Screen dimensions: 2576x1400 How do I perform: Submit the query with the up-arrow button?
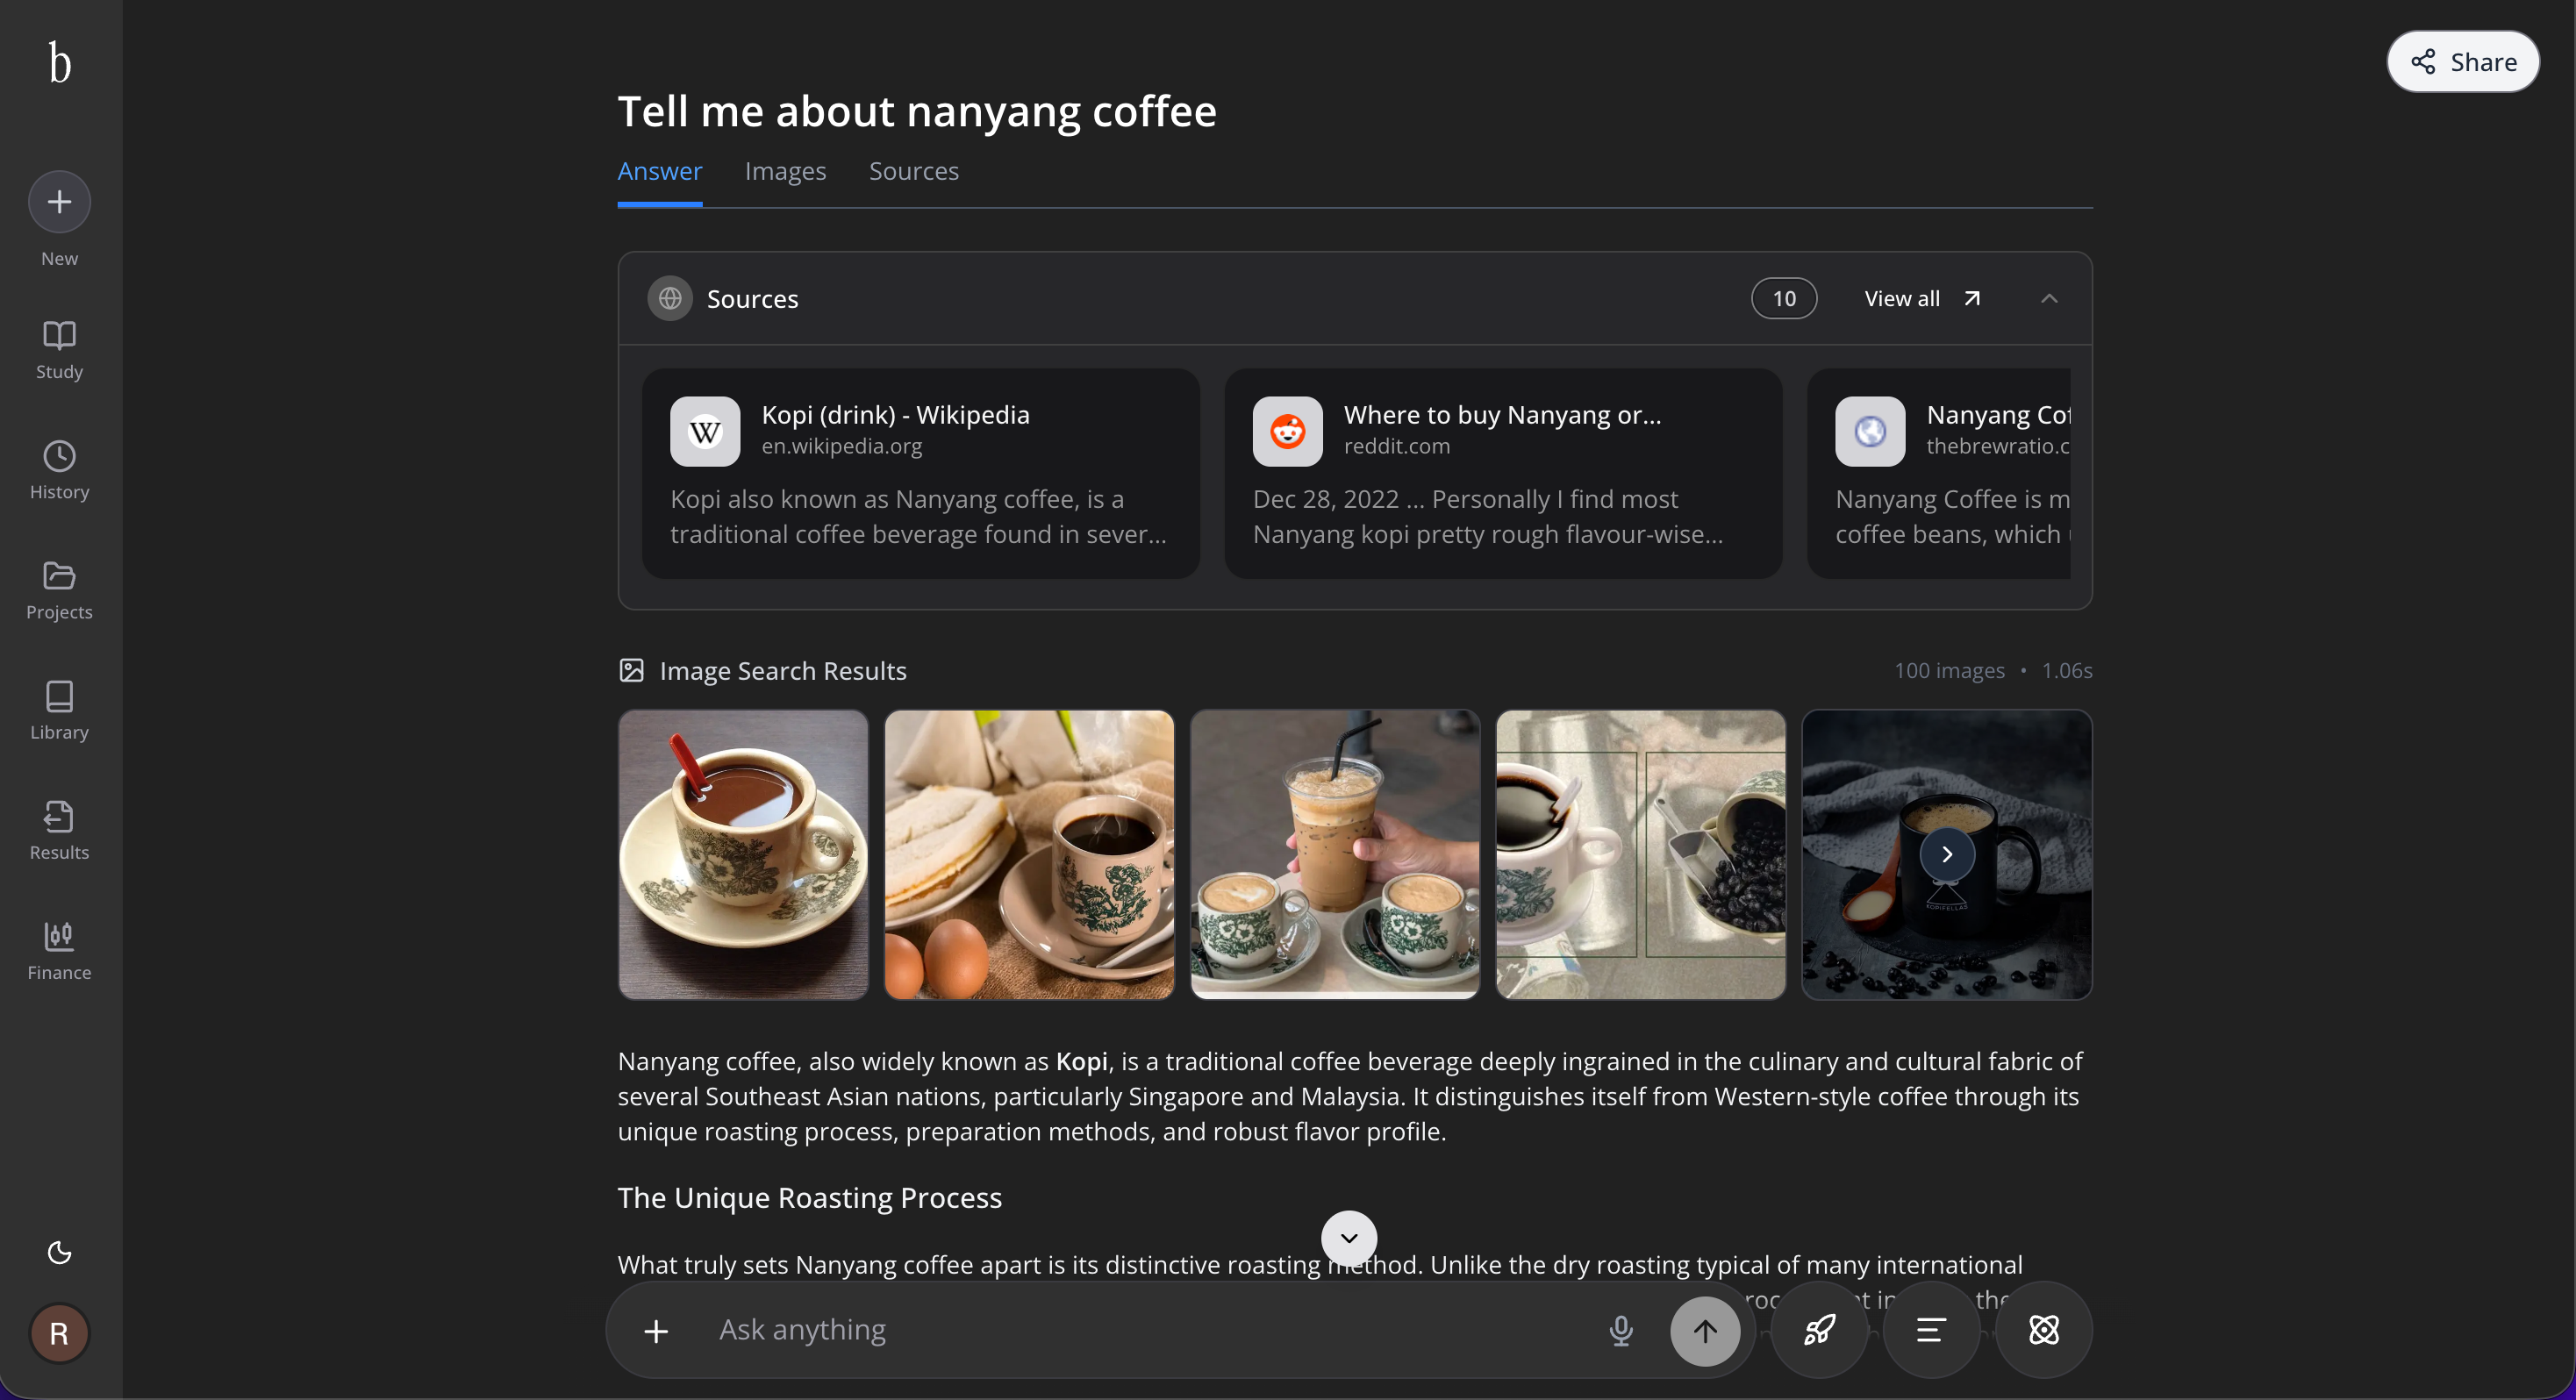[x=1704, y=1330]
